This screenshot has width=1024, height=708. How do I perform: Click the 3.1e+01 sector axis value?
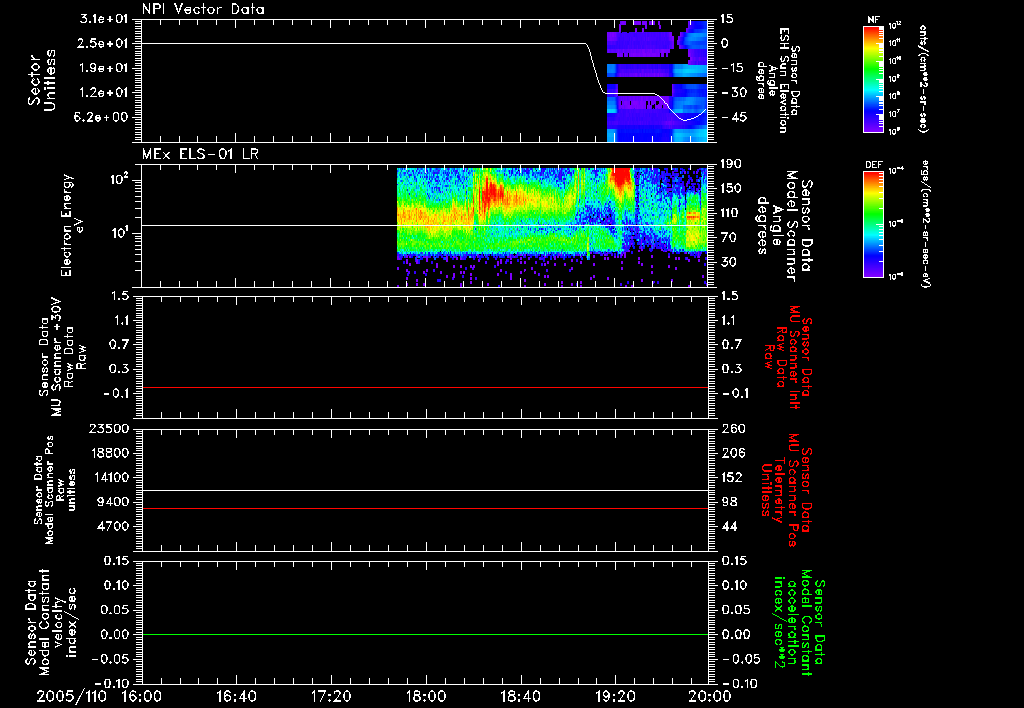[104, 19]
